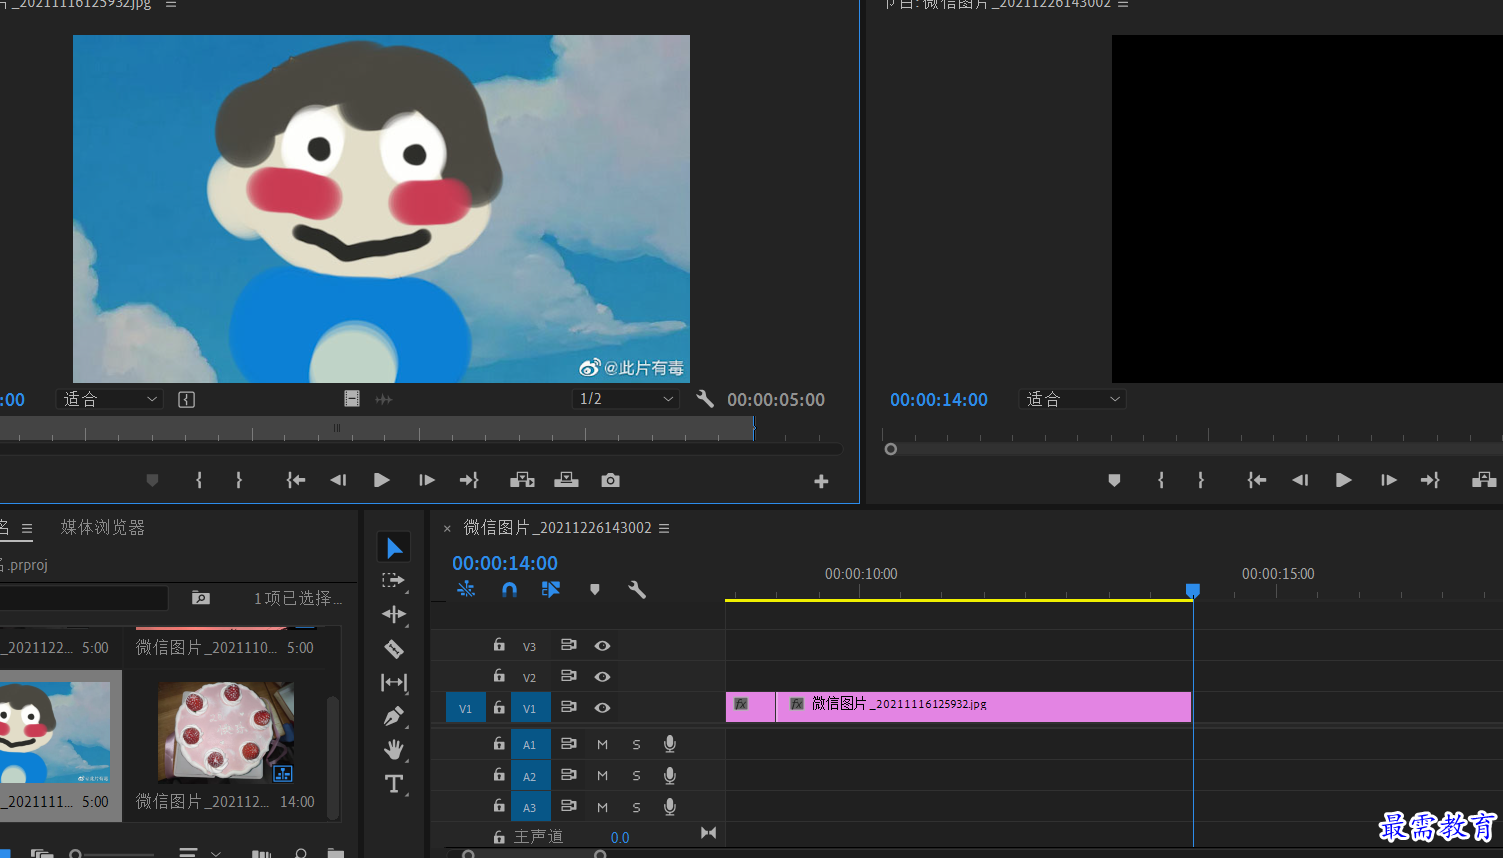Click Overwrite button in Source monitor
Viewport: 1503px width, 858px height.
point(566,481)
